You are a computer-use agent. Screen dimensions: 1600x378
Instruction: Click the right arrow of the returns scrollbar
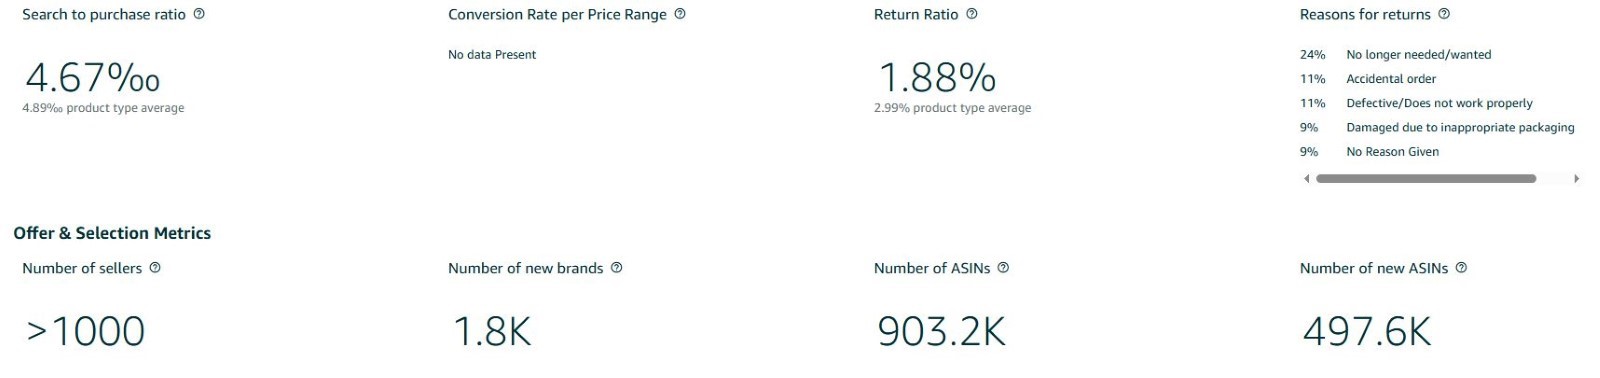tap(1577, 179)
